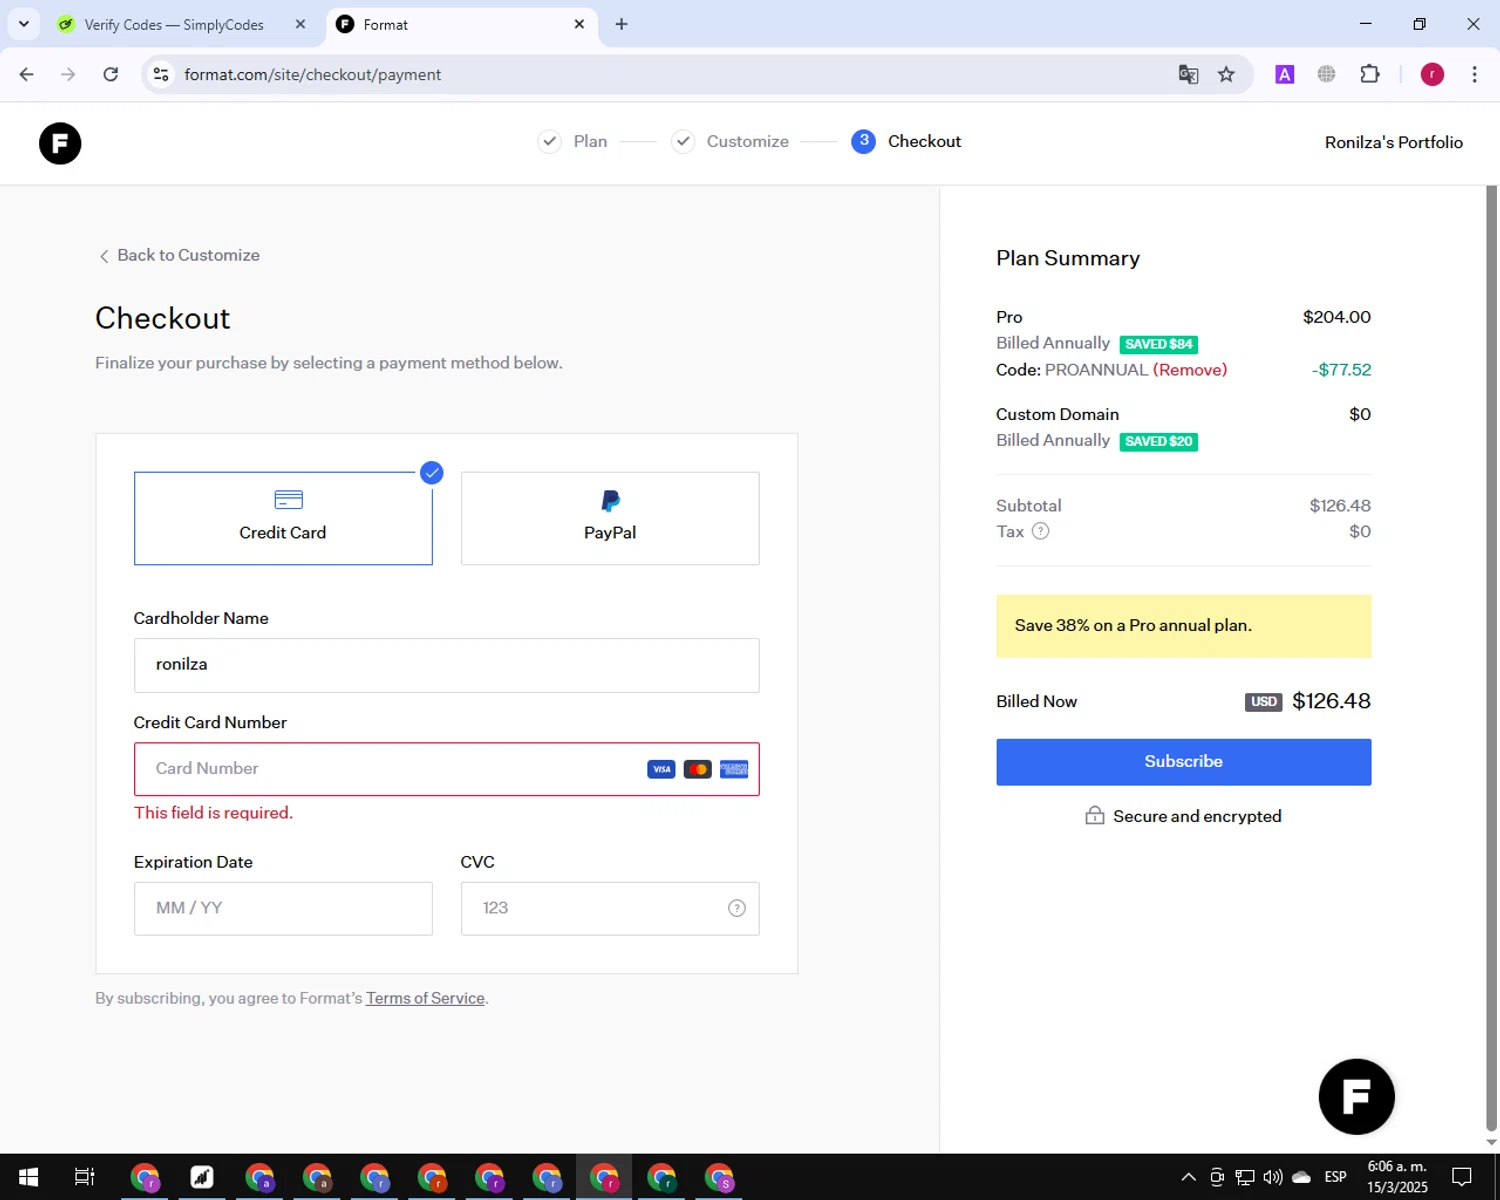Open the notification center icon
The width and height of the screenshot is (1500, 1200).
pos(1462,1177)
